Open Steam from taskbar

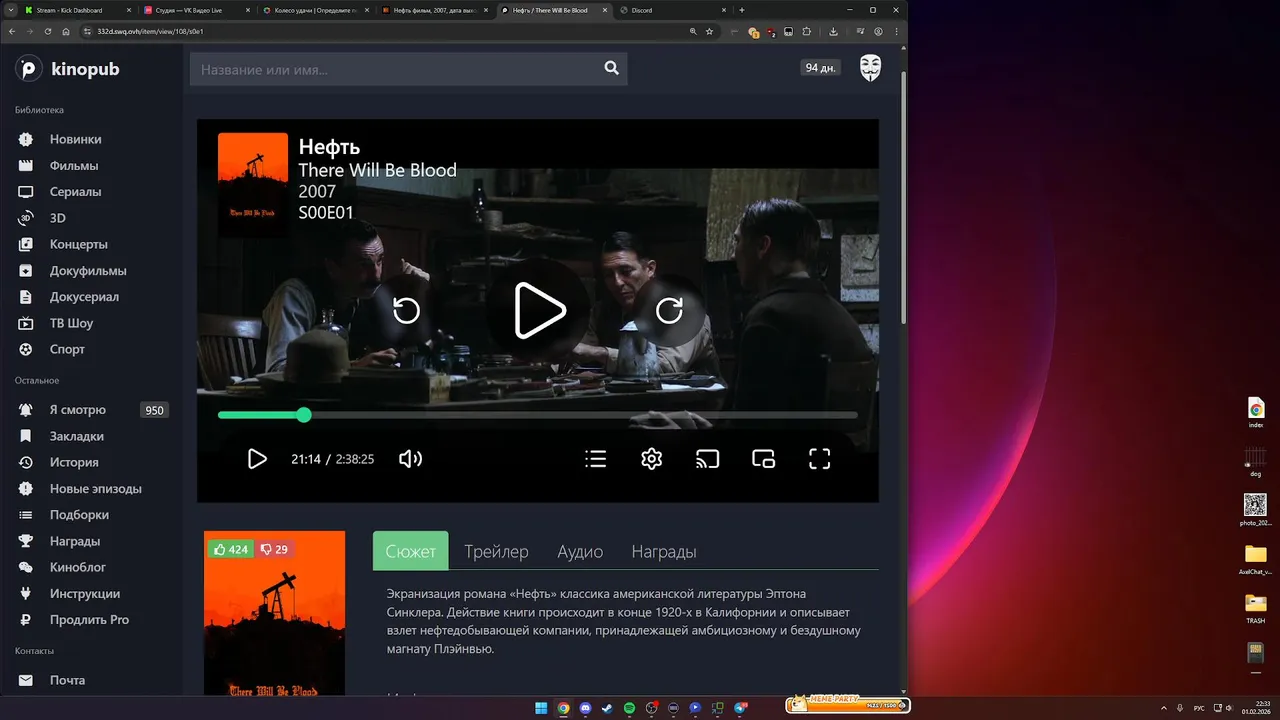click(607, 708)
